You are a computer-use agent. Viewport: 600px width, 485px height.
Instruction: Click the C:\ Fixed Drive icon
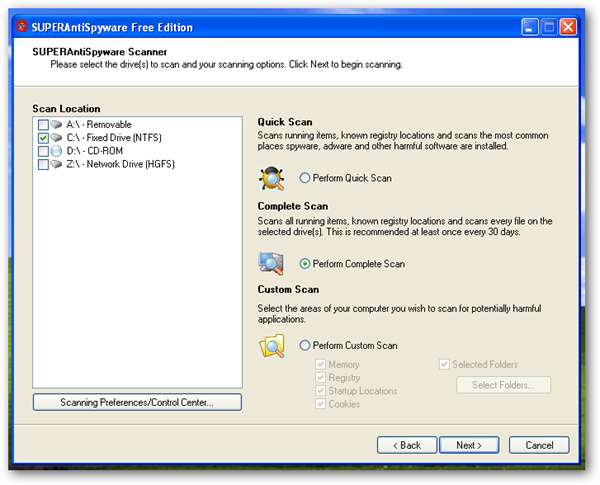[56, 137]
